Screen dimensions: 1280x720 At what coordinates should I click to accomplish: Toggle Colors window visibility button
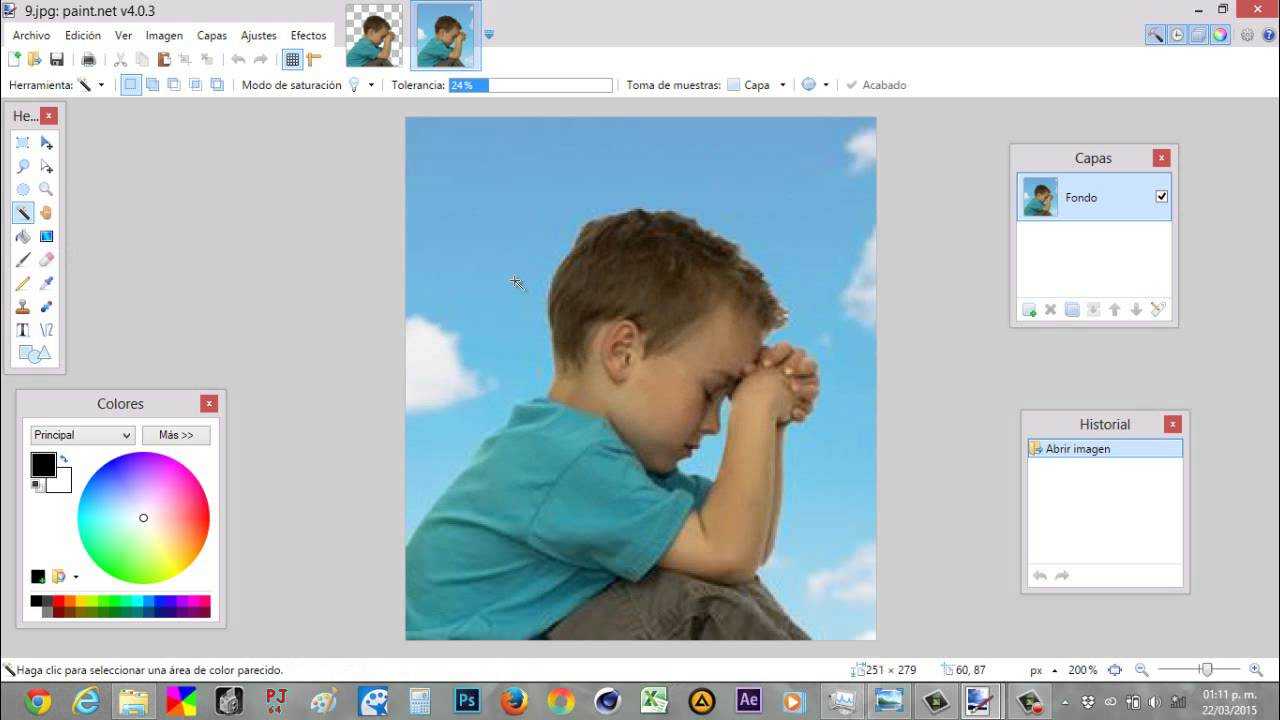pyautogui.click(x=1220, y=35)
